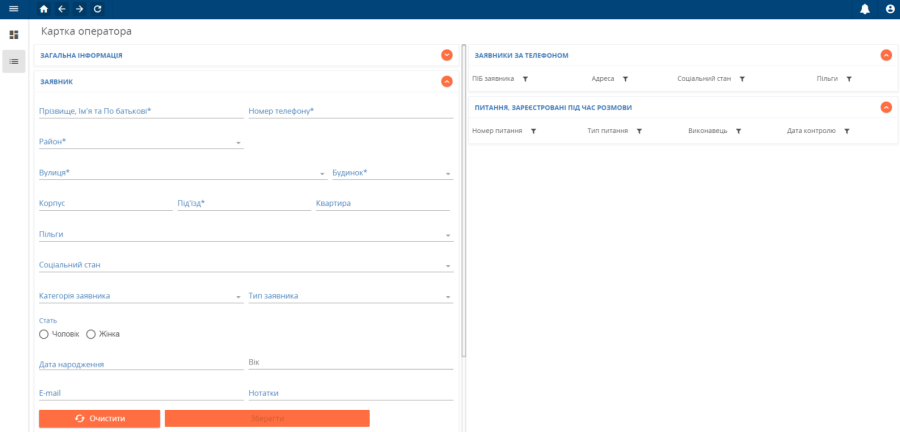Filter the Соціальний стан column in table
This screenshot has width=900, height=432.
742,79
